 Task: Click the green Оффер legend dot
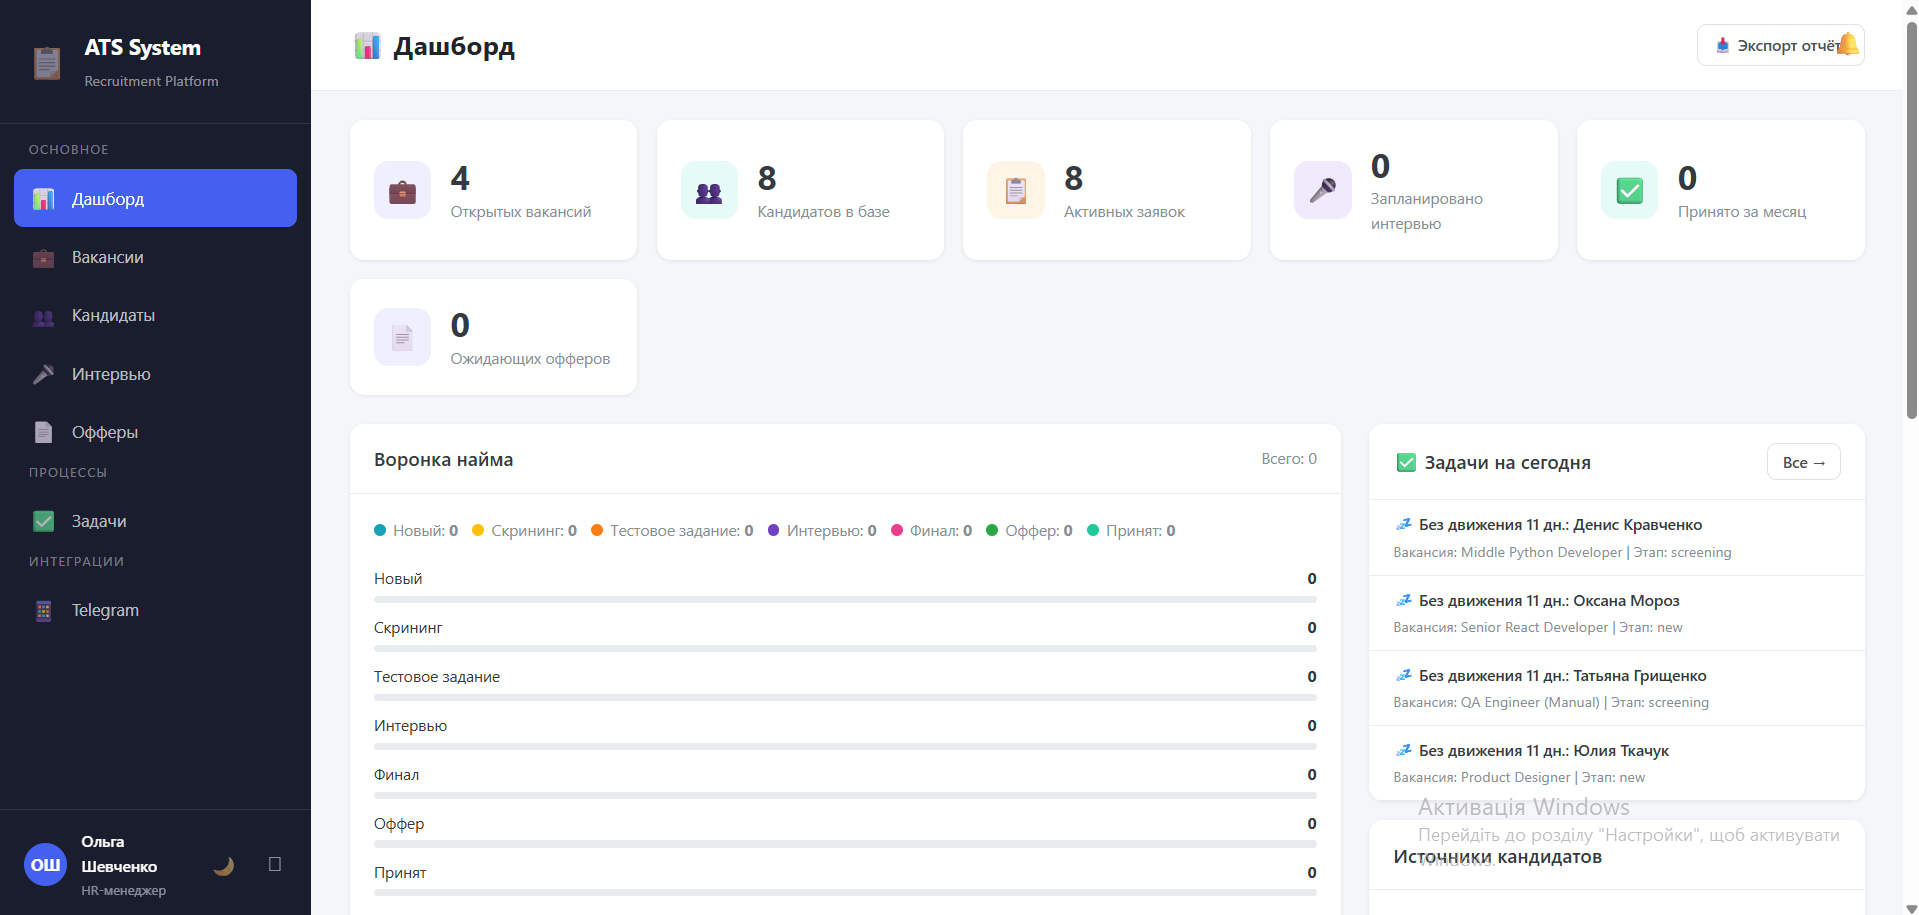[x=992, y=530]
